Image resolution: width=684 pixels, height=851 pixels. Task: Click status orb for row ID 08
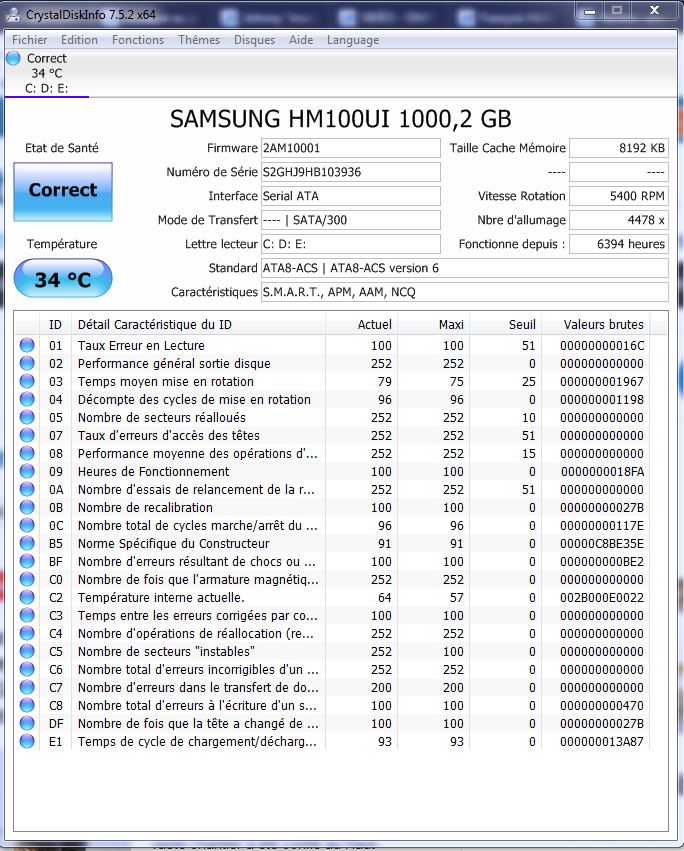tap(27, 453)
